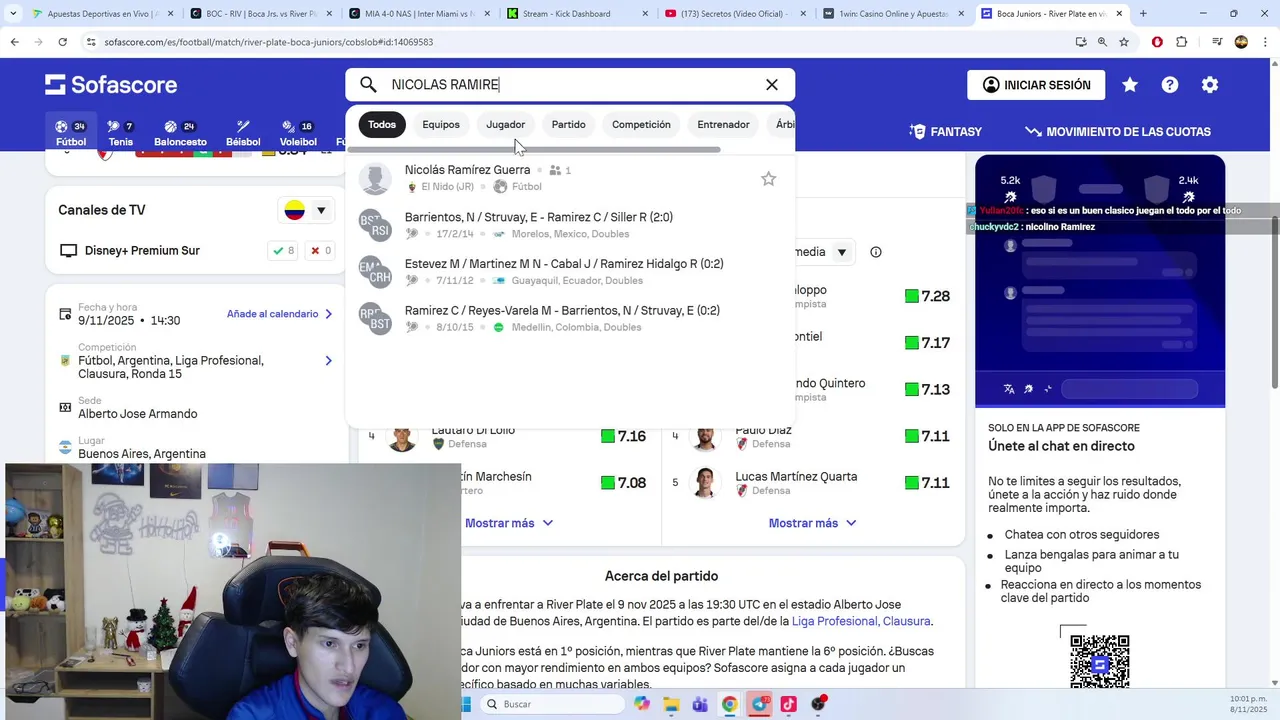Image resolution: width=1280 pixels, height=720 pixels.
Task: Open Estevez M / Martinez M N match result
Action: click(570, 272)
